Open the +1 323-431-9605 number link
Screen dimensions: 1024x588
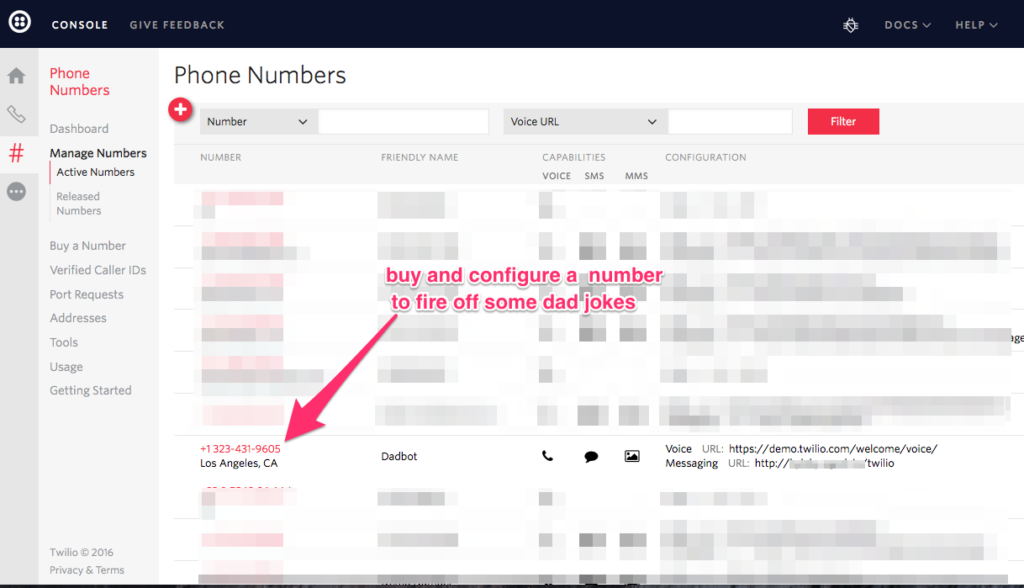[240, 449]
